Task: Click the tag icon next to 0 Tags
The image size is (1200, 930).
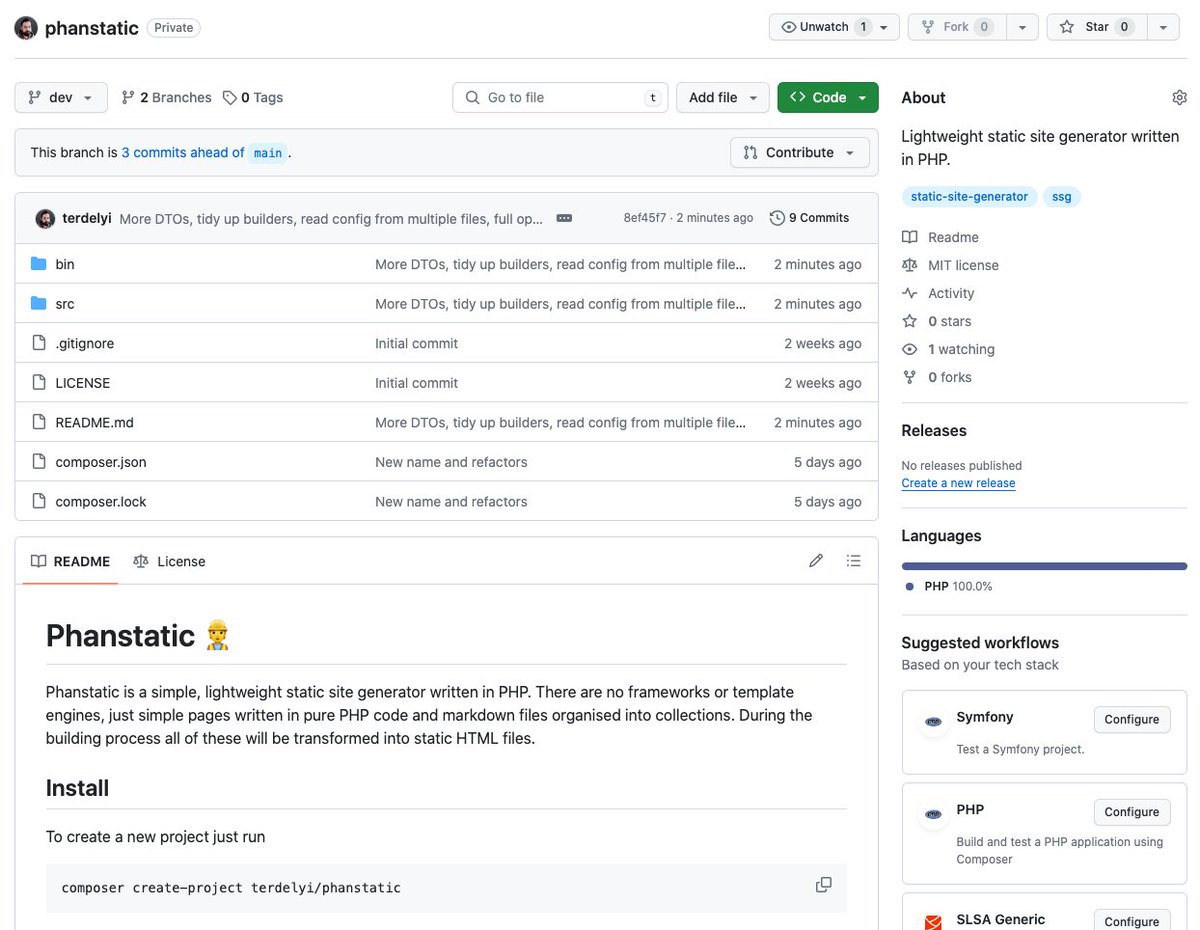Action: [230, 97]
